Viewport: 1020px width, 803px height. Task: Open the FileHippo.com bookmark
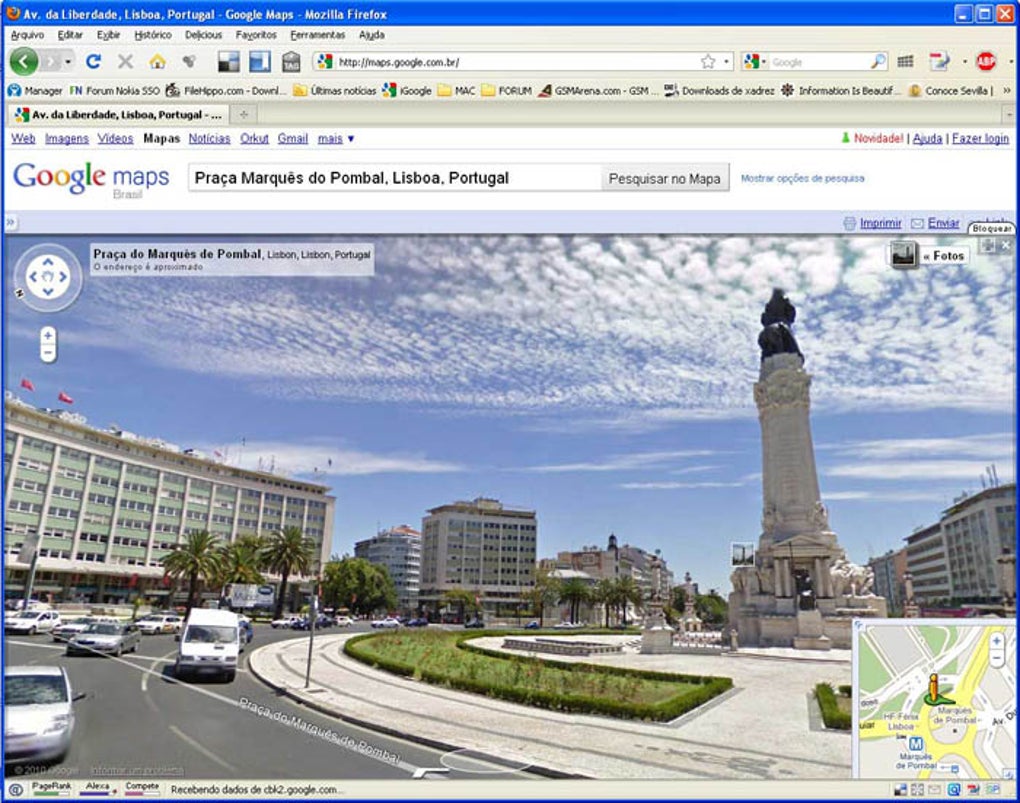click(x=226, y=90)
